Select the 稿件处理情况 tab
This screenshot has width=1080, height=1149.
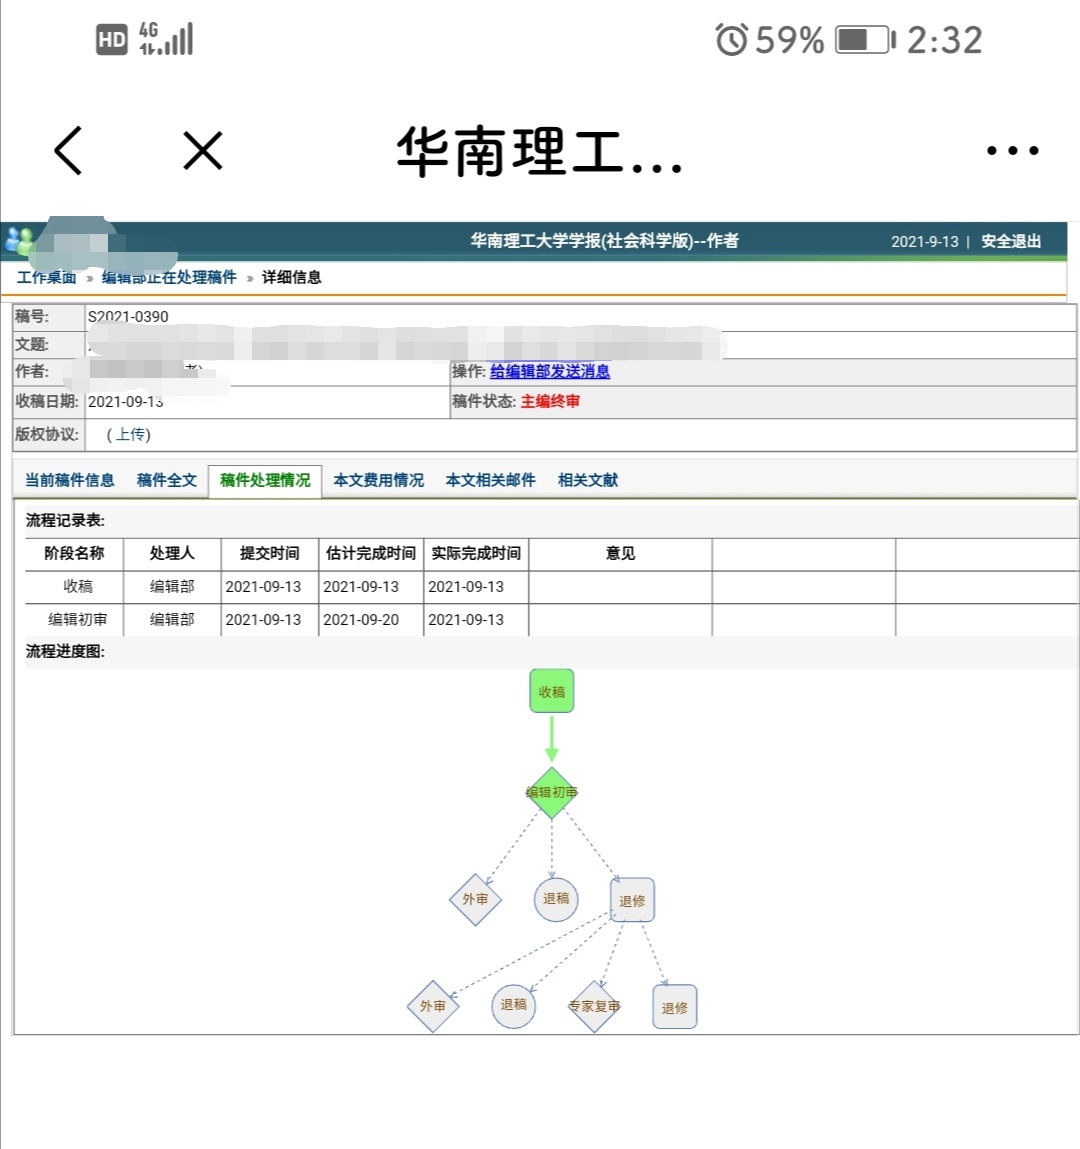click(x=265, y=480)
